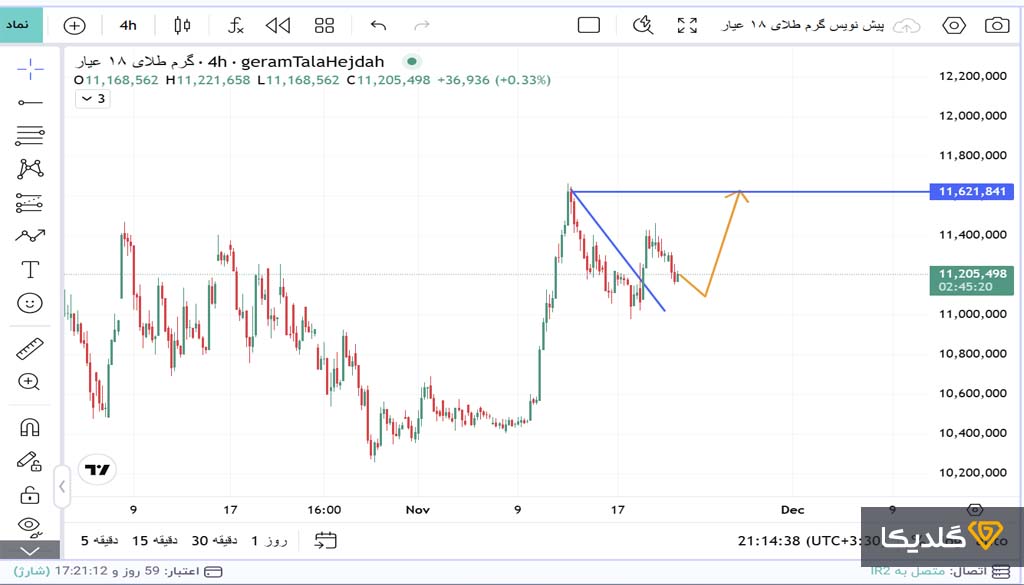Image resolution: width=1024 pixels, height=585 pixels.
Task: Hide all drawings using eye icon
Action: pyautogui.click(x=30, y=525)
